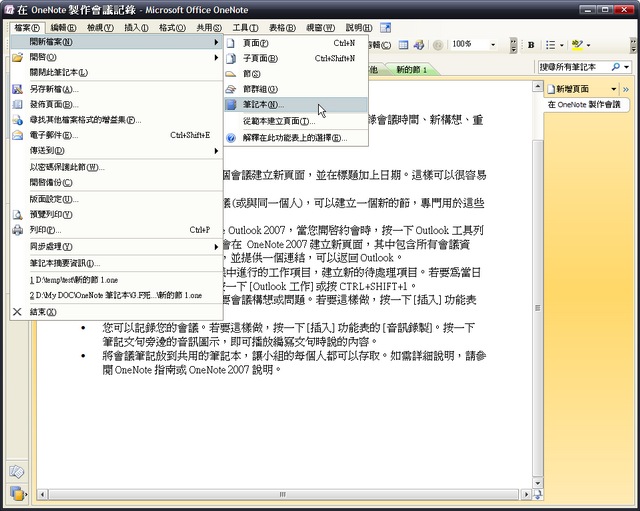Select 關閉此筆記本(L)
The height and width of the screenshot is (511, 640).
(117, 73)
